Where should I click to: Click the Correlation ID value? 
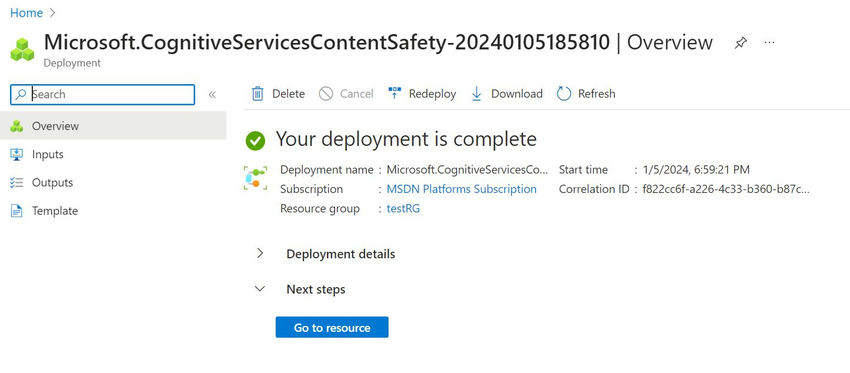(x=726, y=189)
